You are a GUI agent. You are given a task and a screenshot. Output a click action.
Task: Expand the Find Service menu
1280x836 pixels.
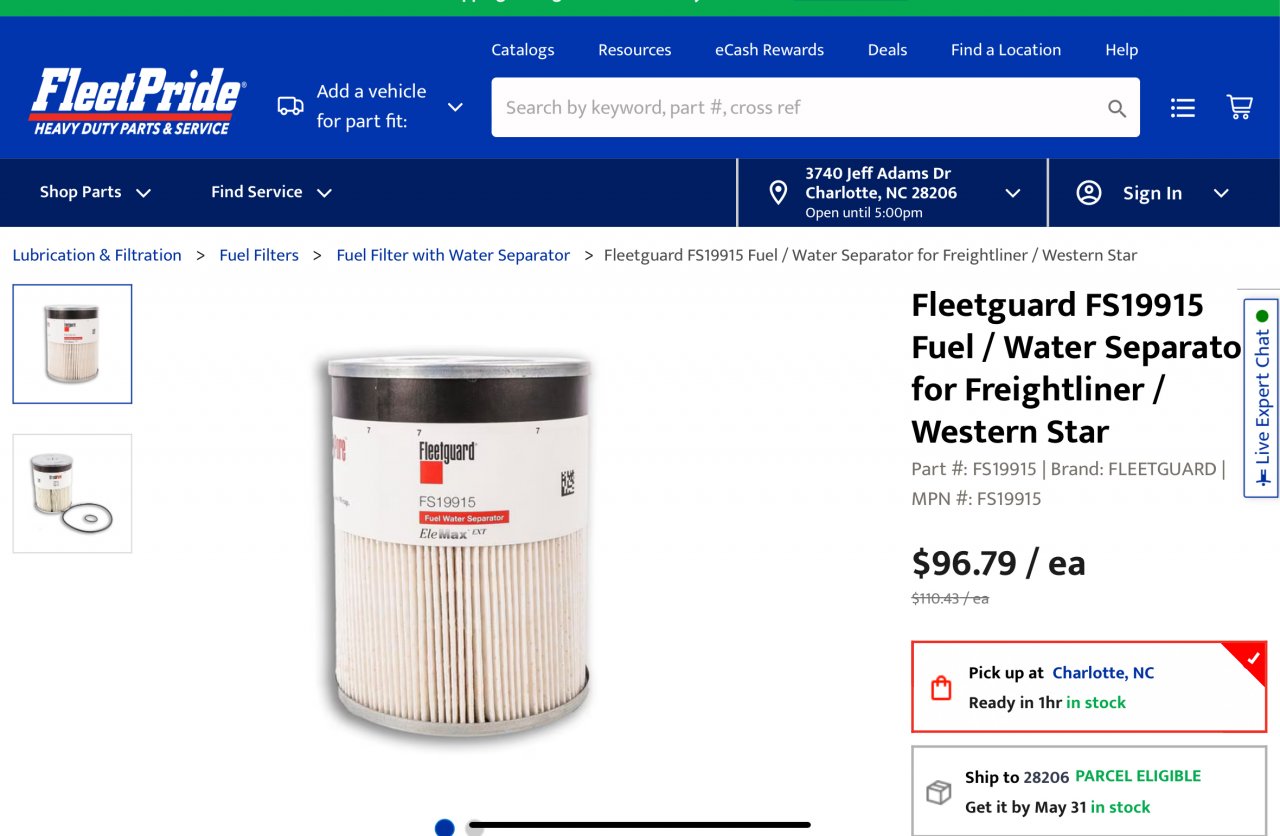271,192
